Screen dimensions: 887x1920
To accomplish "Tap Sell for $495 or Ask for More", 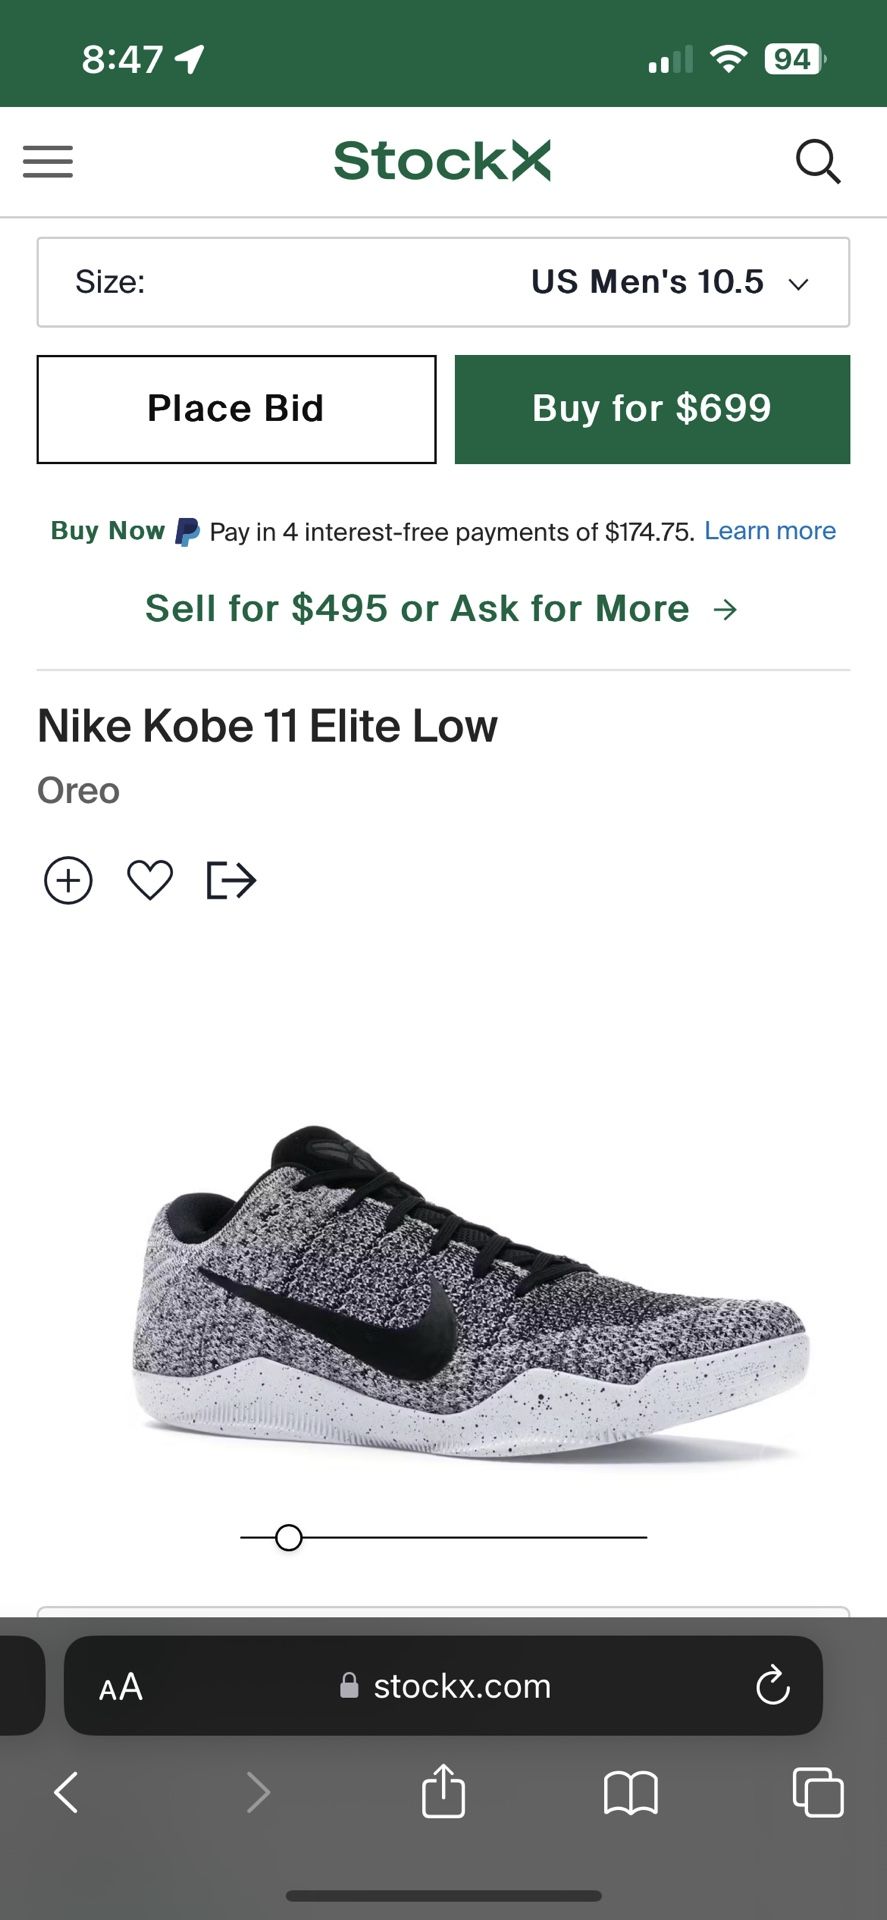I will coord(441,608).
